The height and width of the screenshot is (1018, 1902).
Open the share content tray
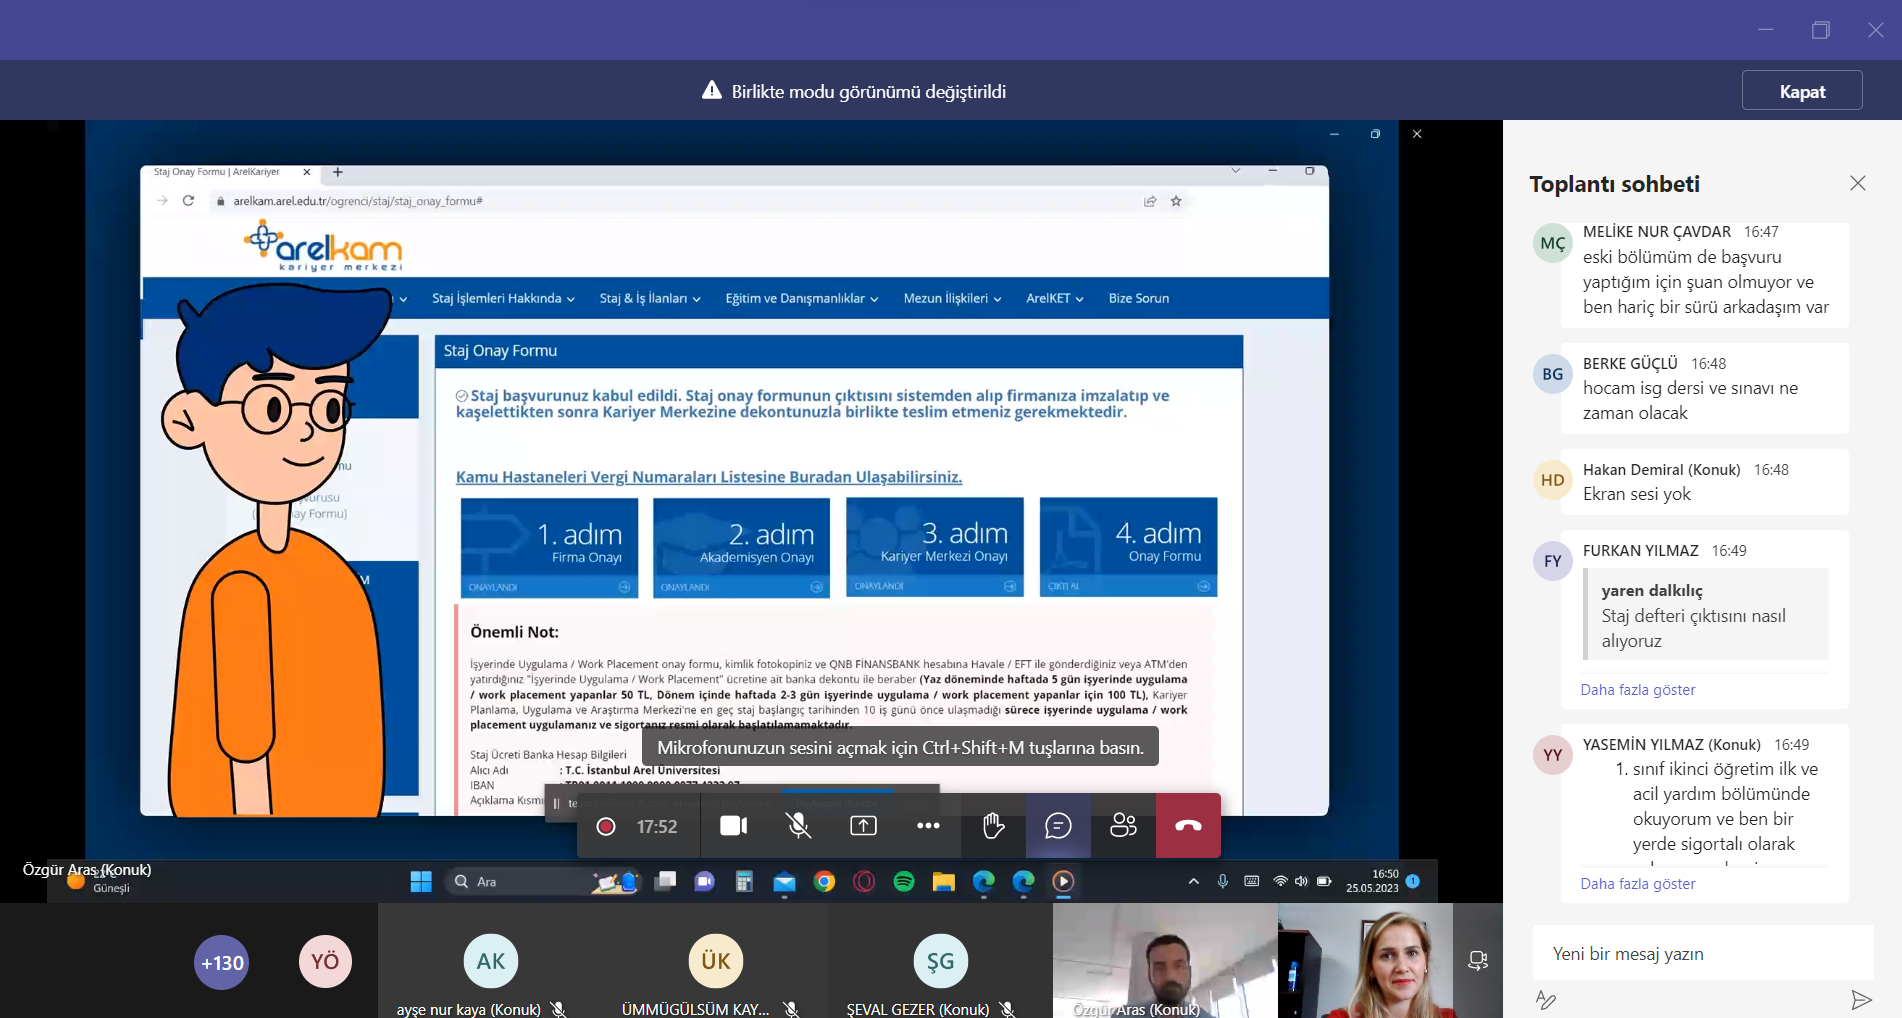coord(863,826)
